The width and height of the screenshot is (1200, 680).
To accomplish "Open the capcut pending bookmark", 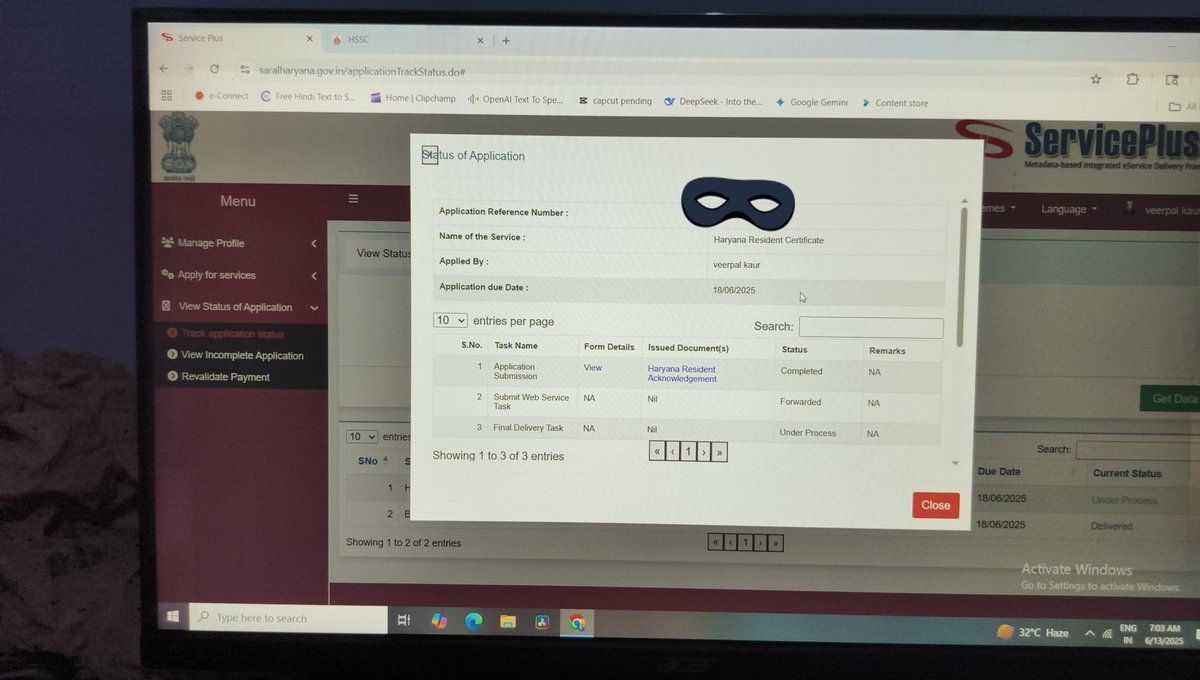I will click(x=615, y=101).
